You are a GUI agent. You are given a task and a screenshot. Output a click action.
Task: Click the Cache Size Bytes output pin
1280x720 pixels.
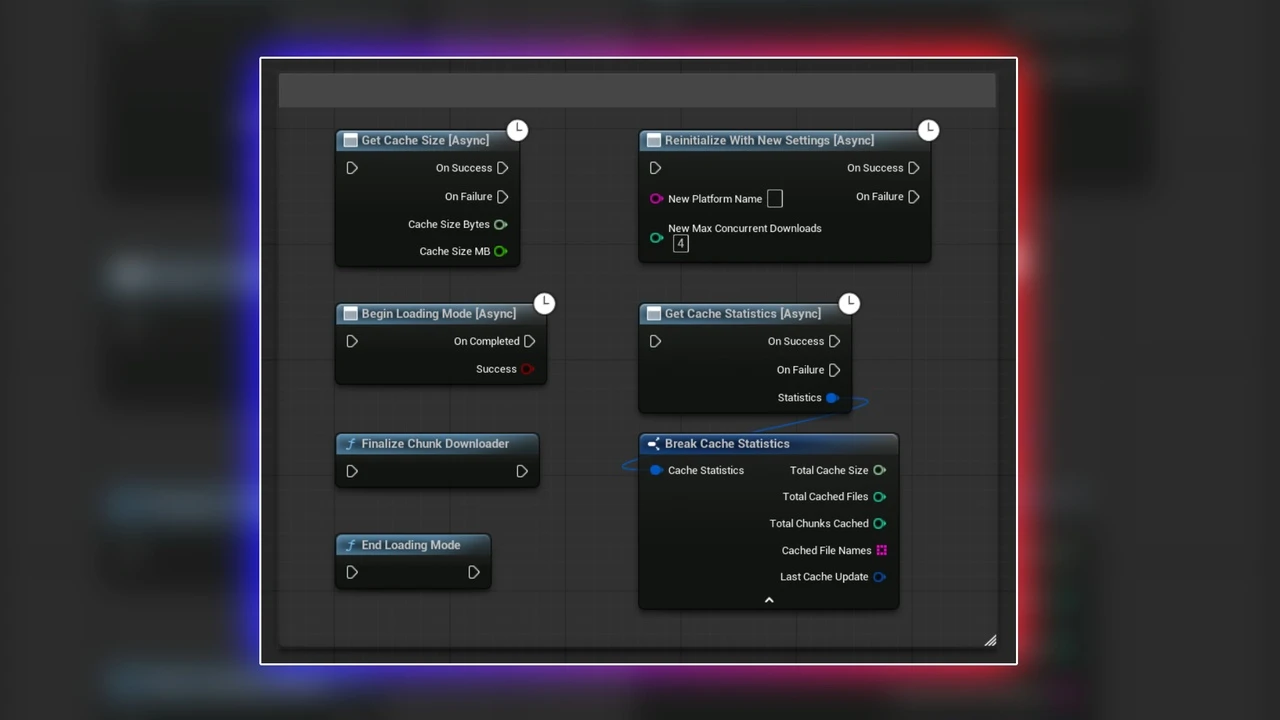(501, 225)
